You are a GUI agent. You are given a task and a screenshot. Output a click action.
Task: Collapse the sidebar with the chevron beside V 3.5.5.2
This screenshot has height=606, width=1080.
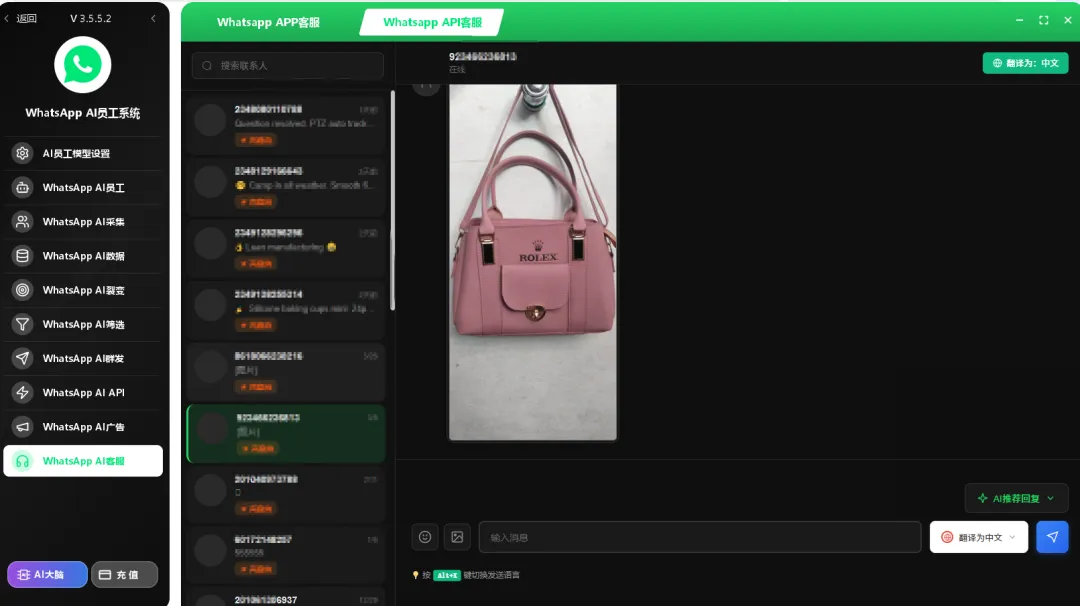point(153,19)
